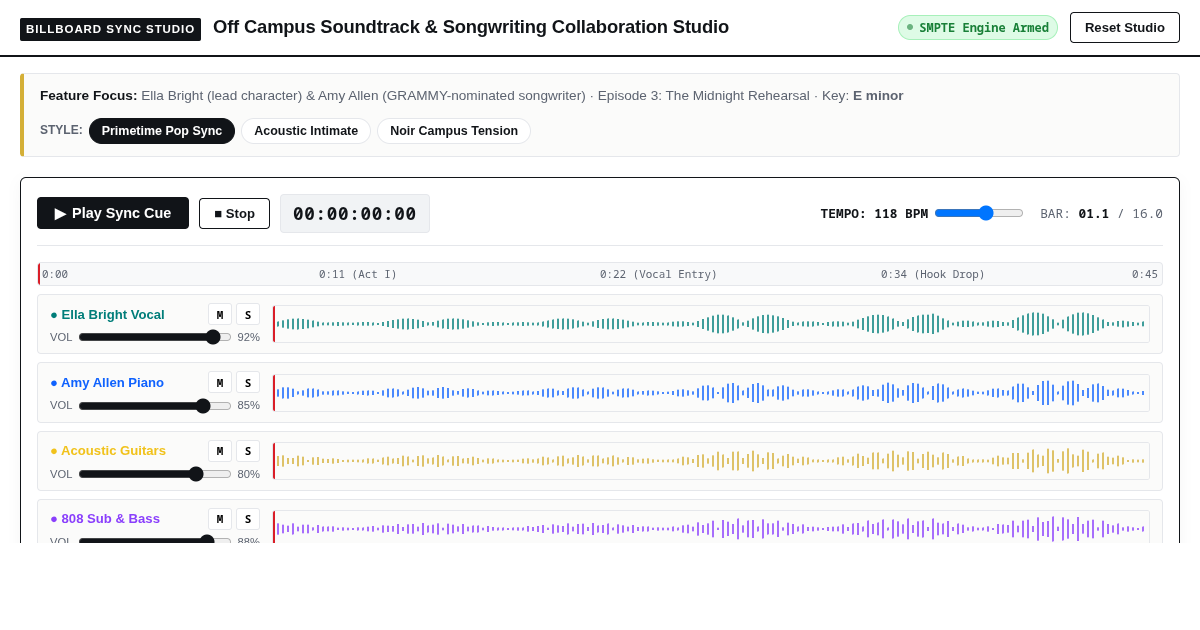Image resolution: width=1200 pixels, height=630 pixels.
Task: Click the 808 Sub & Bass waveform
Action: [711, 527]
